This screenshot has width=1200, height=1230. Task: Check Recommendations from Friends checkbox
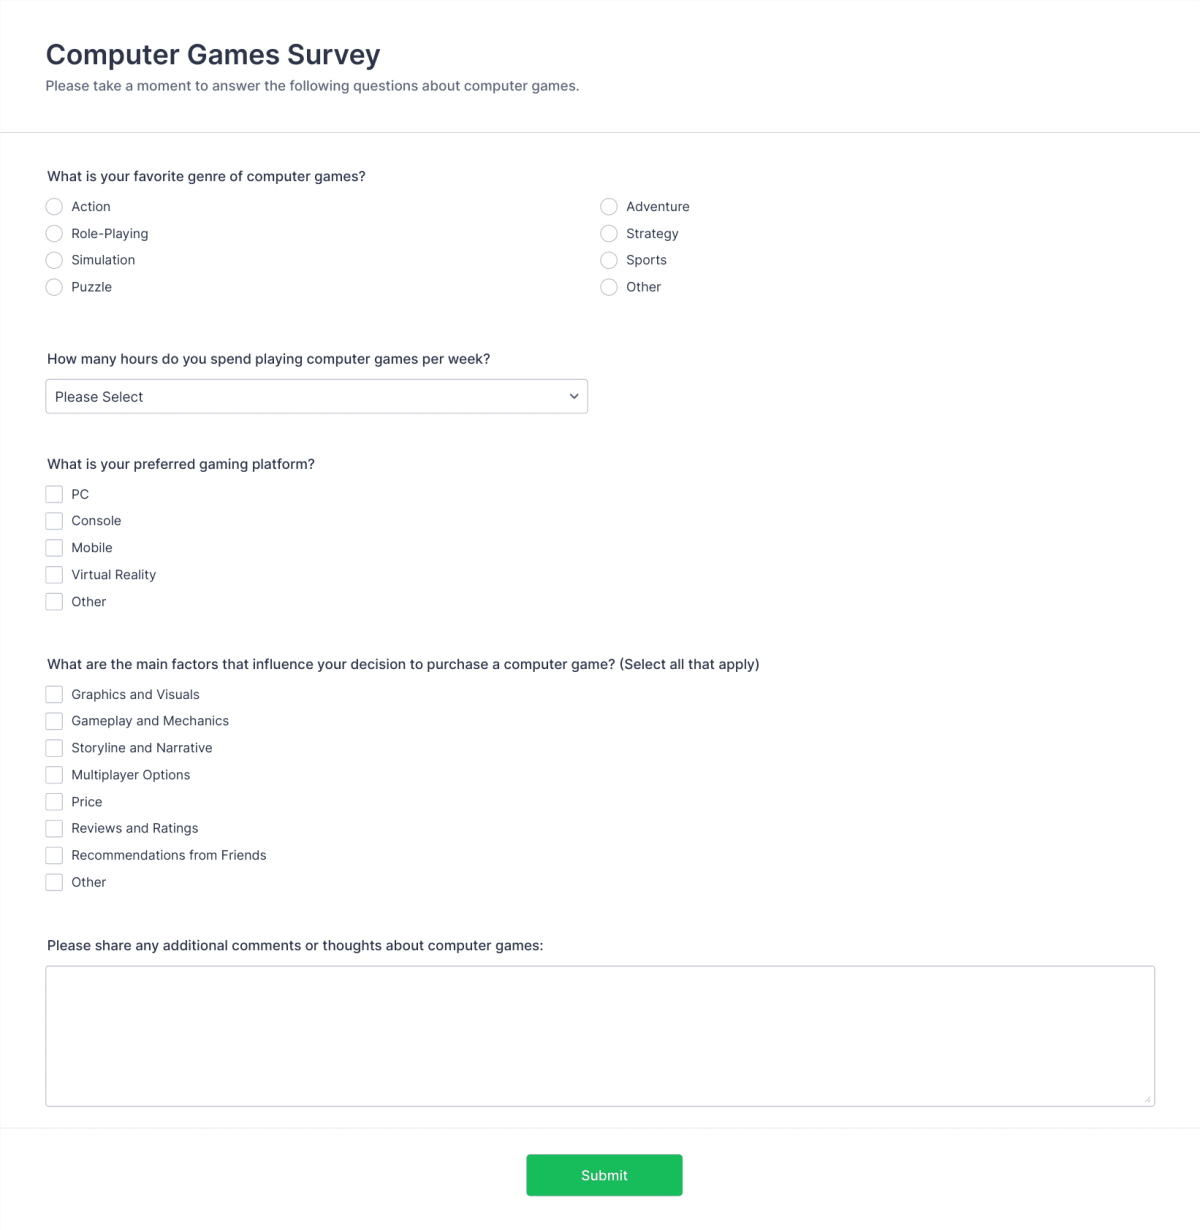coord(54,855)
